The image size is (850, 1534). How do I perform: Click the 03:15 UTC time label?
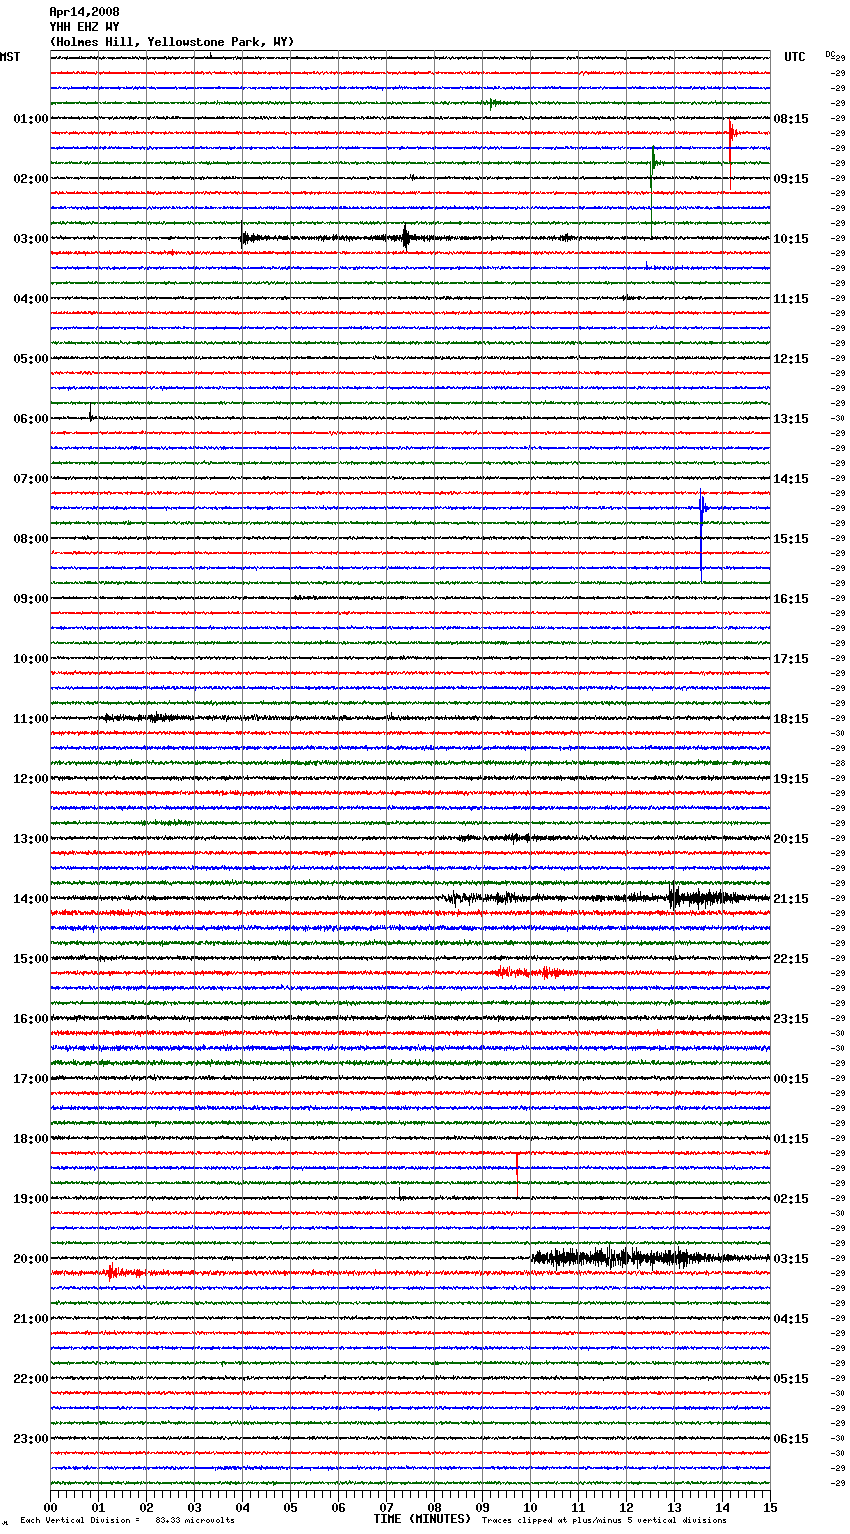pos(791,1259)
